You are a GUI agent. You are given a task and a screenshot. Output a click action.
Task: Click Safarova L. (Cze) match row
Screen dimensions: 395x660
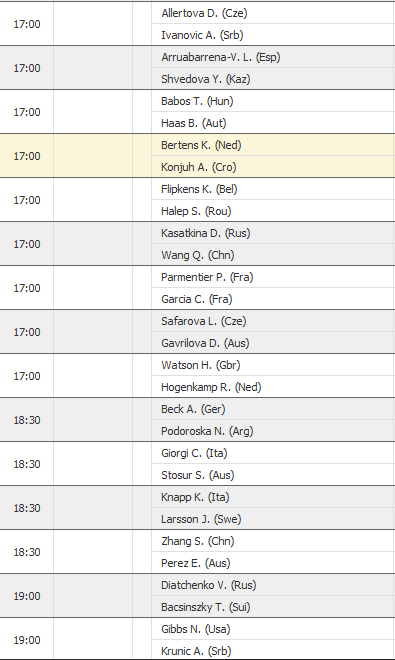point(198,332)
